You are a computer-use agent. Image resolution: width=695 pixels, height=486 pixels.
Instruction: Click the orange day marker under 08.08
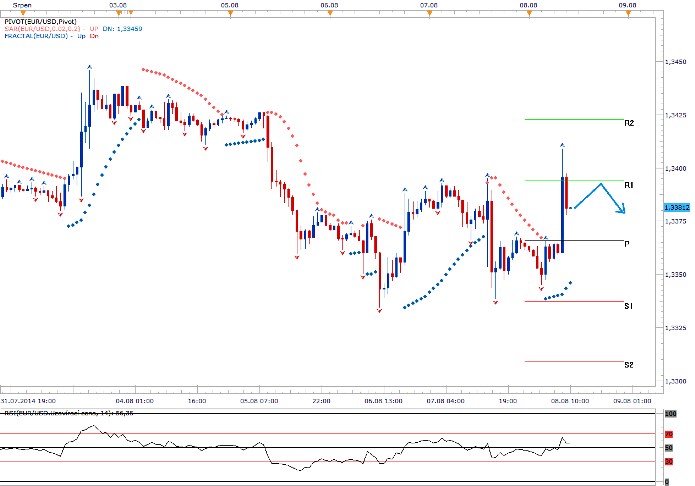pyautogui.click(x=529, y=13)
